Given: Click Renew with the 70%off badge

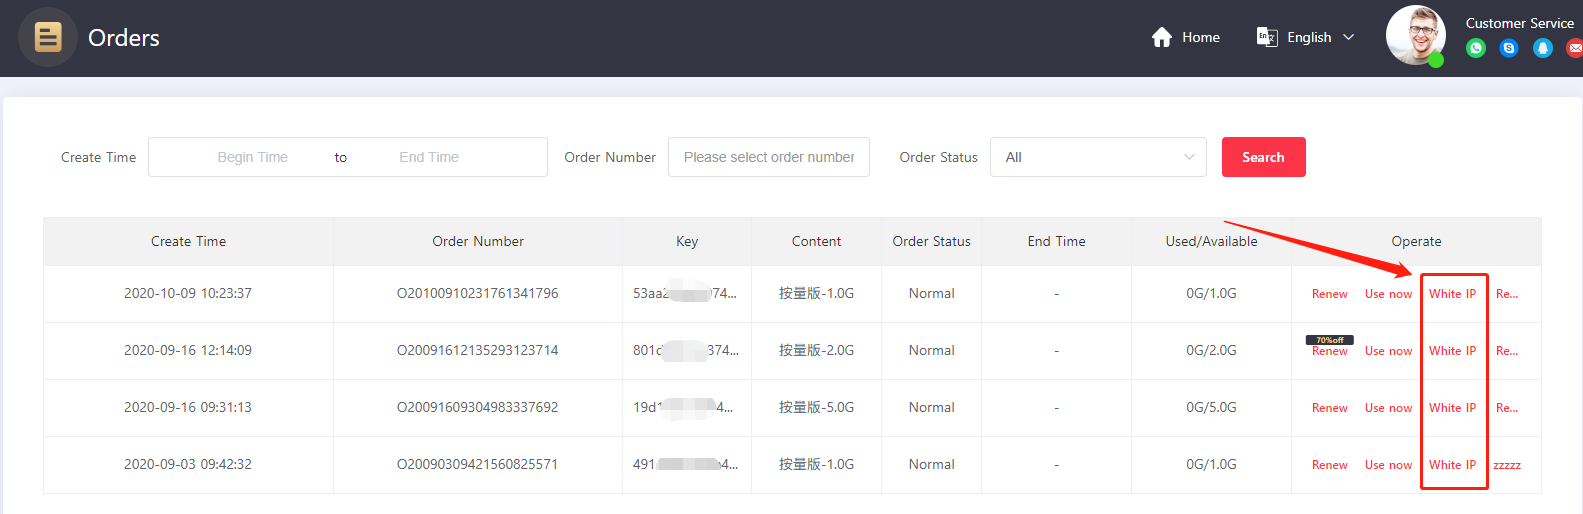Looking at the screenshot, I should (1329, 351).
